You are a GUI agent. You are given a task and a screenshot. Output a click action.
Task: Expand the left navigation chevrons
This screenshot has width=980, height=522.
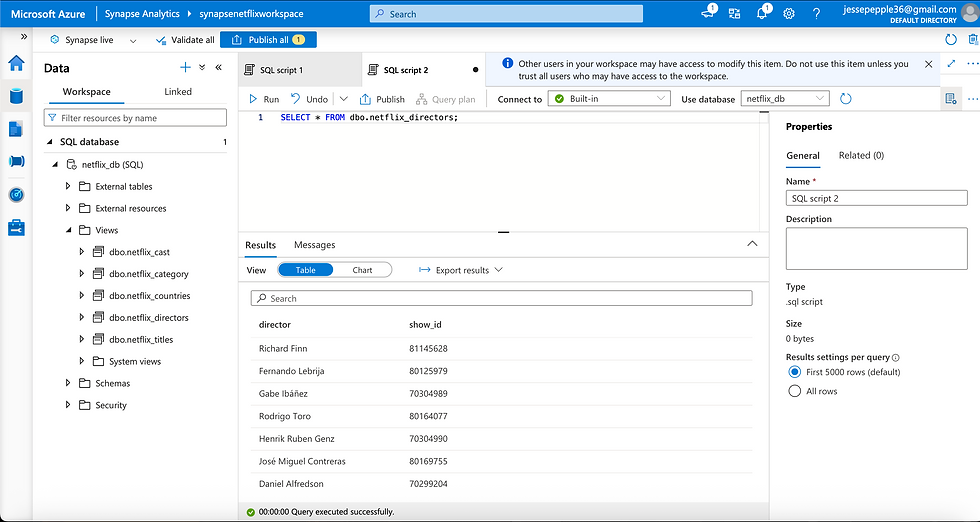point(24,37)
